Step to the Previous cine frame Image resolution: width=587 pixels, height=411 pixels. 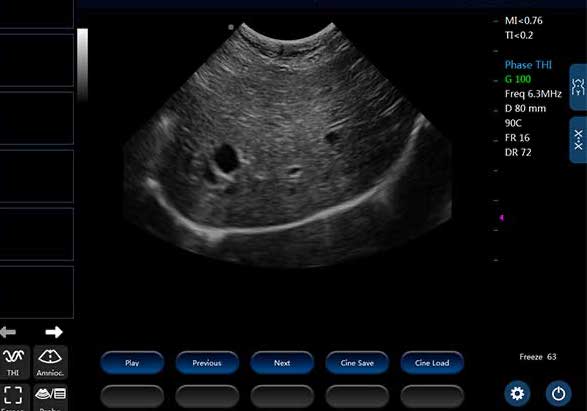(207, 363)
